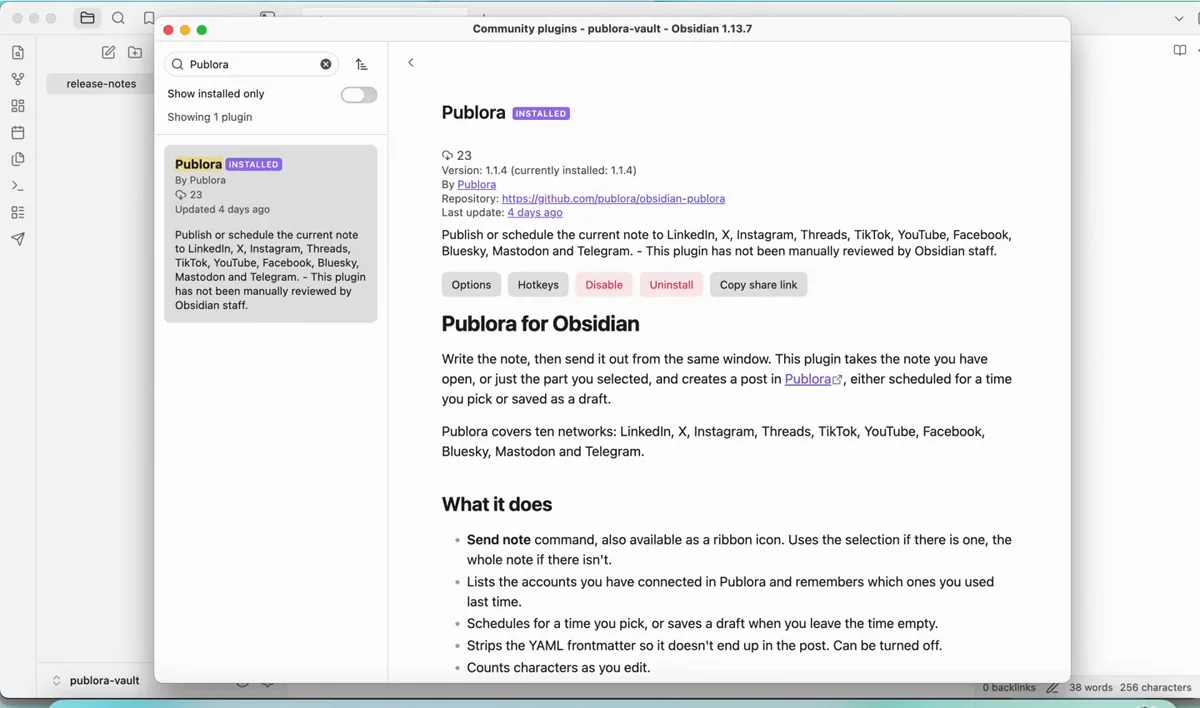Click the 'Publora for Obsidian' heading

point(540,324)
